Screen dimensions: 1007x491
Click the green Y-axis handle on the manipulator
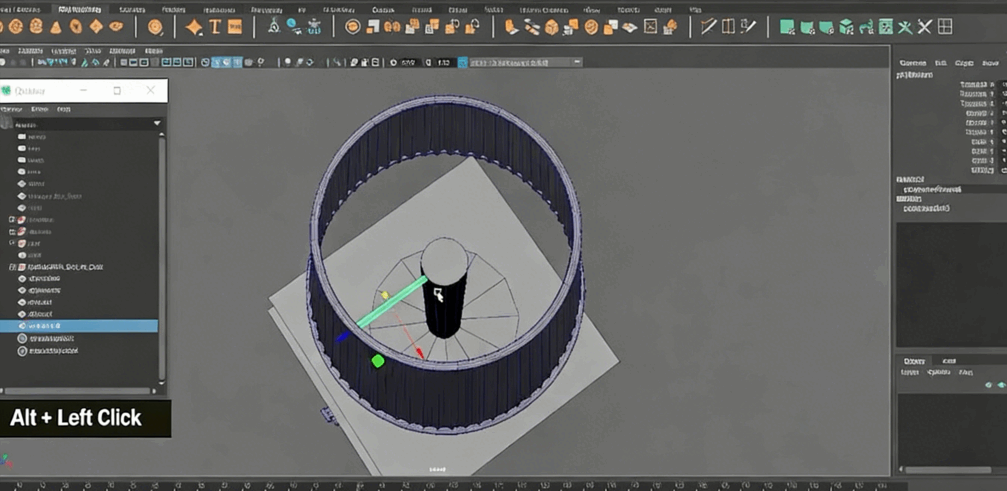pyautogui.click(x=378, y=360)
